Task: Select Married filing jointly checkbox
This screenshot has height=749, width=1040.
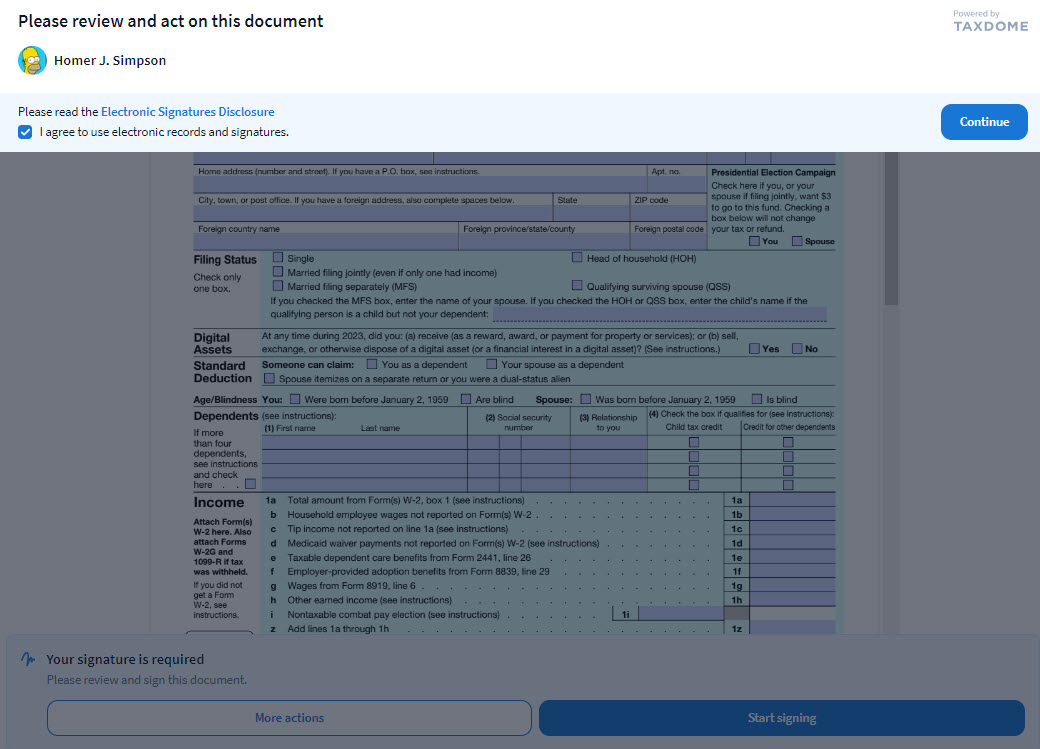Action: 278,272
